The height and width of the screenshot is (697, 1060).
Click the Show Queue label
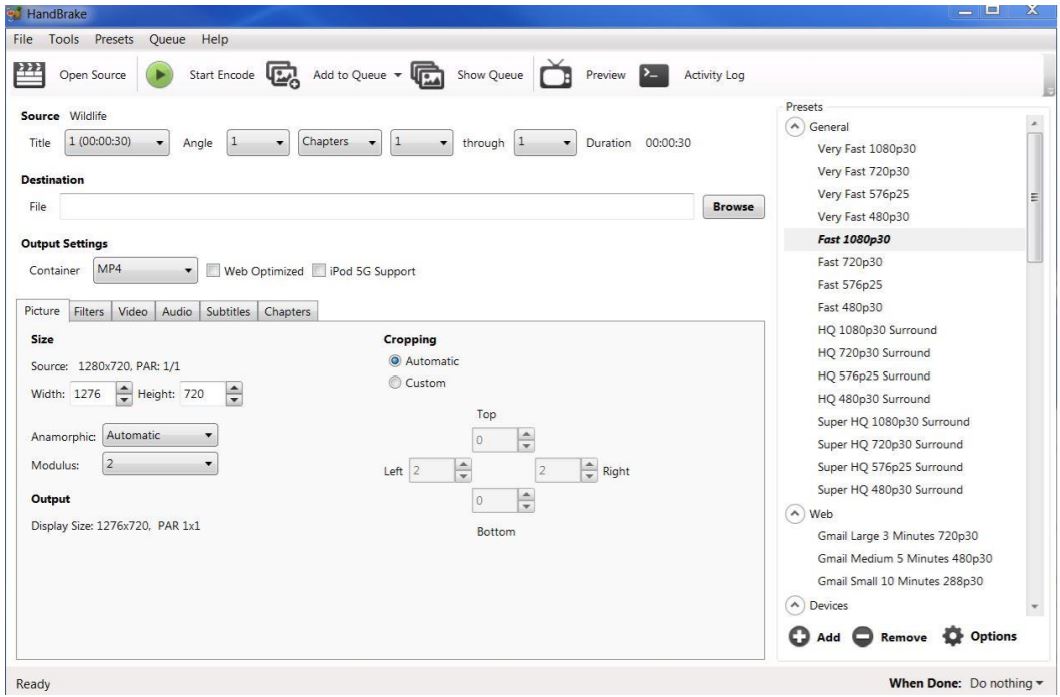490,75
